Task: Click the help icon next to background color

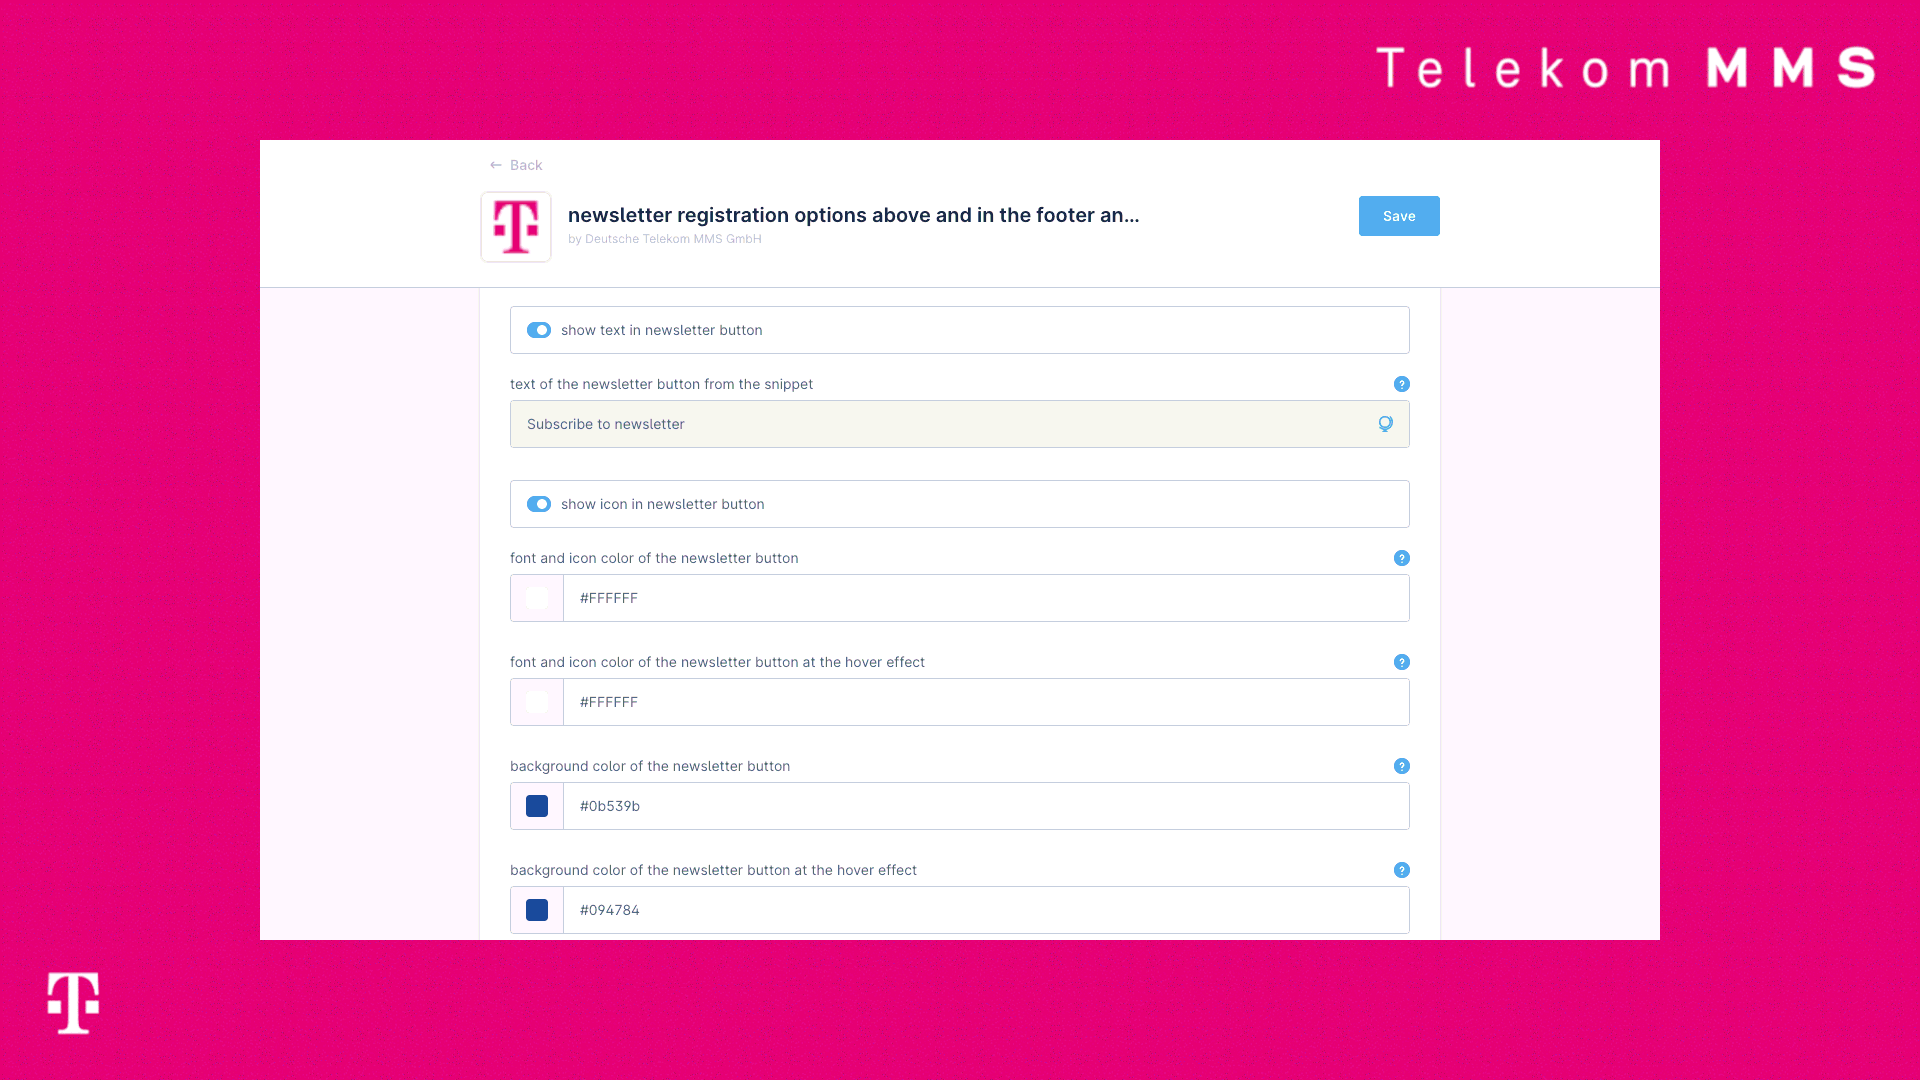Action: [1400, 766]
